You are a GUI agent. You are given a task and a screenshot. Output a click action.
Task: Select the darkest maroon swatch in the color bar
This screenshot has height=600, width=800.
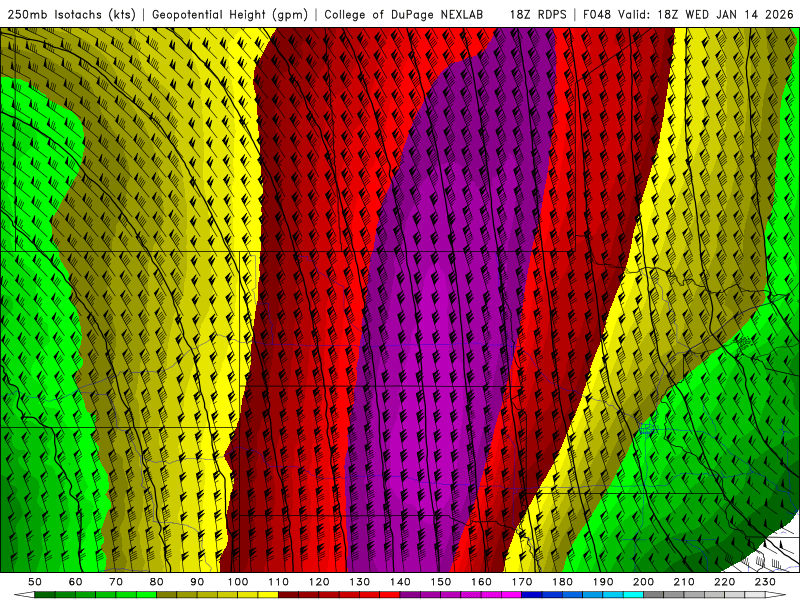tap(288, 595)
